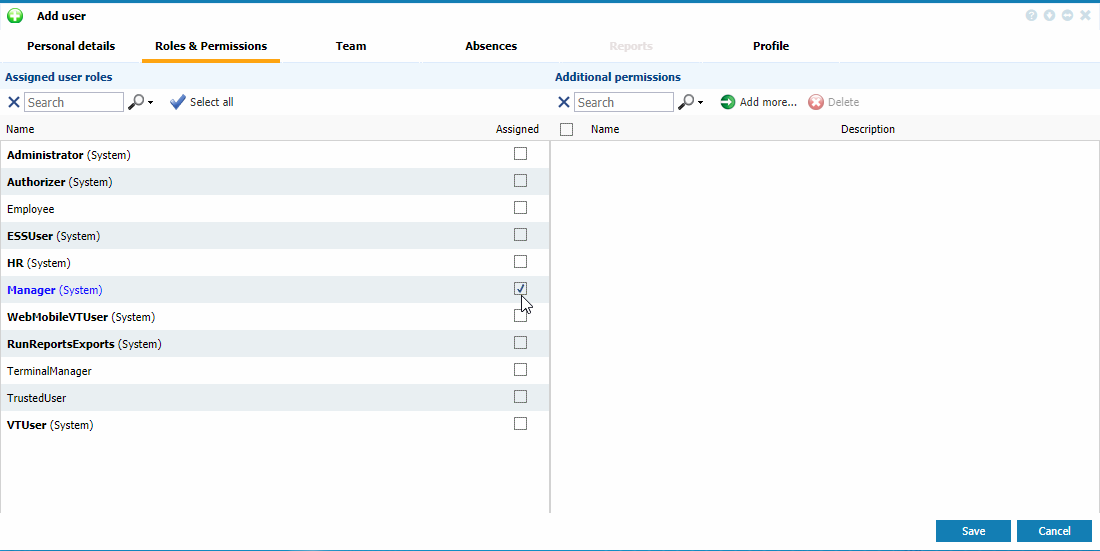Open the Absences tab

coord(491,46)
